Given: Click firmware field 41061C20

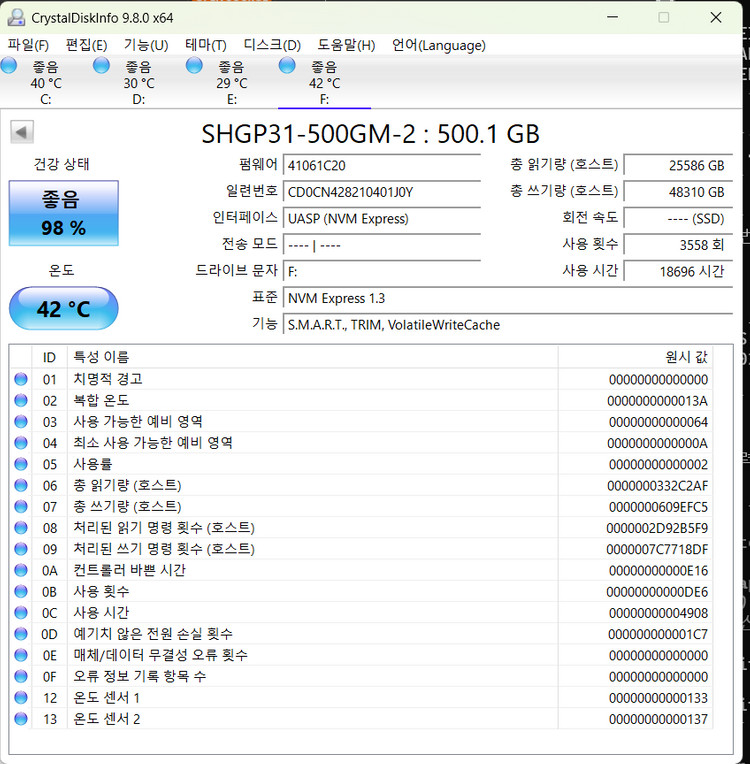Looking at the screenshot, I should (x=382, y=165).
